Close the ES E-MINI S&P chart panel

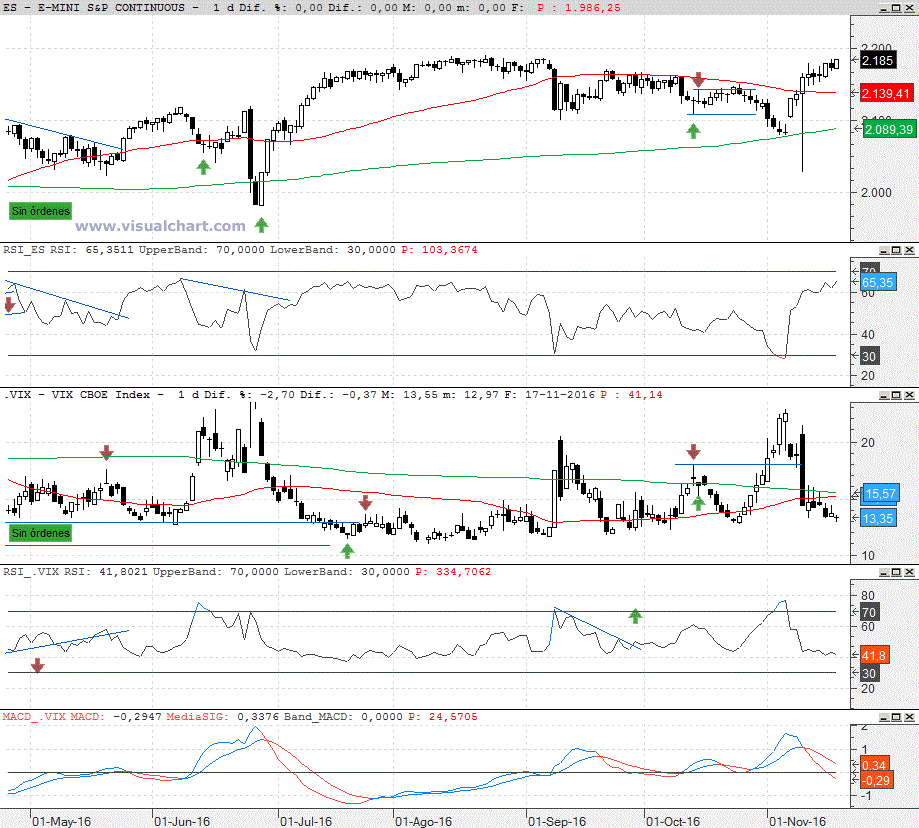coord(909,8)
